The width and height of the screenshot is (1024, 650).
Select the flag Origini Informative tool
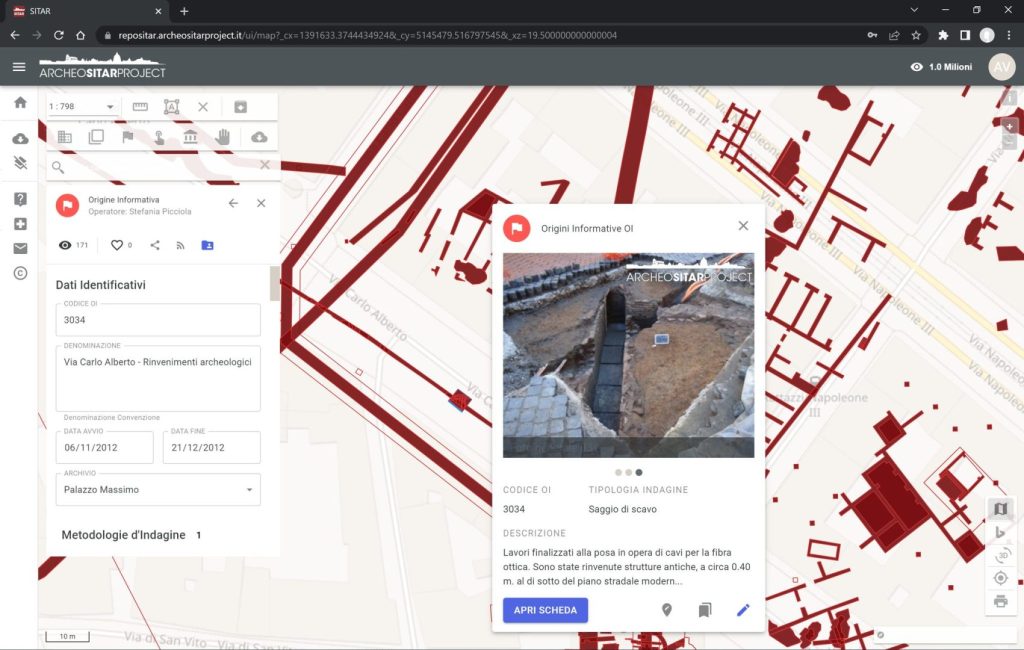(128, 137)
